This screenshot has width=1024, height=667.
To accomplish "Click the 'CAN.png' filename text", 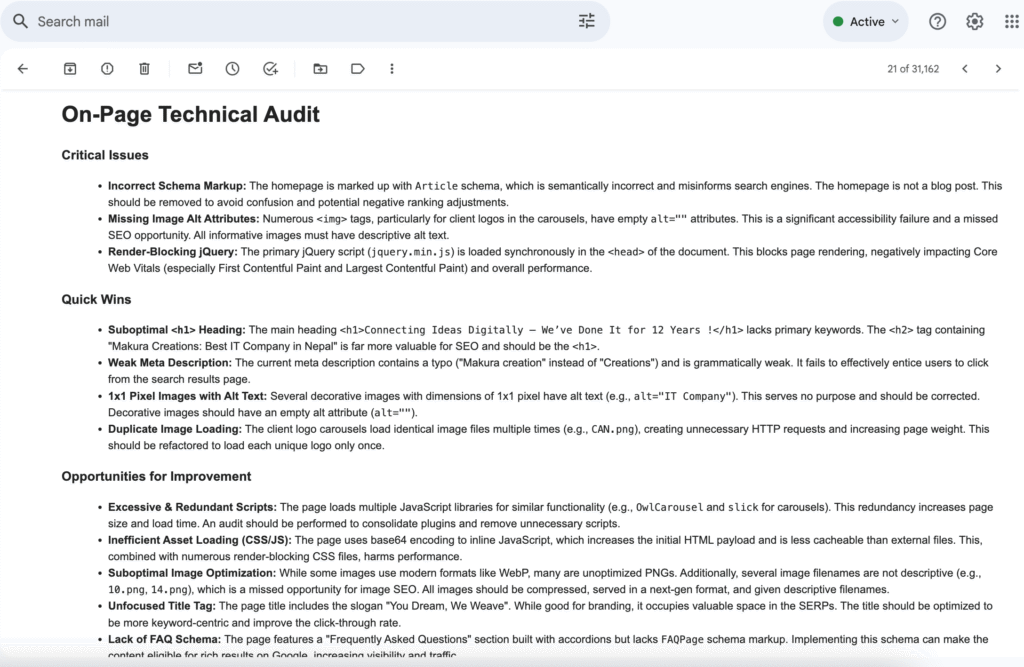I will pos(613,429).
